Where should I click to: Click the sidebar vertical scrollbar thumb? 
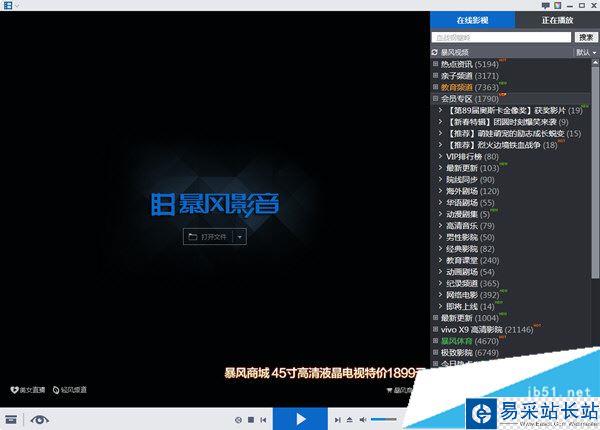(x=595, y=172)
